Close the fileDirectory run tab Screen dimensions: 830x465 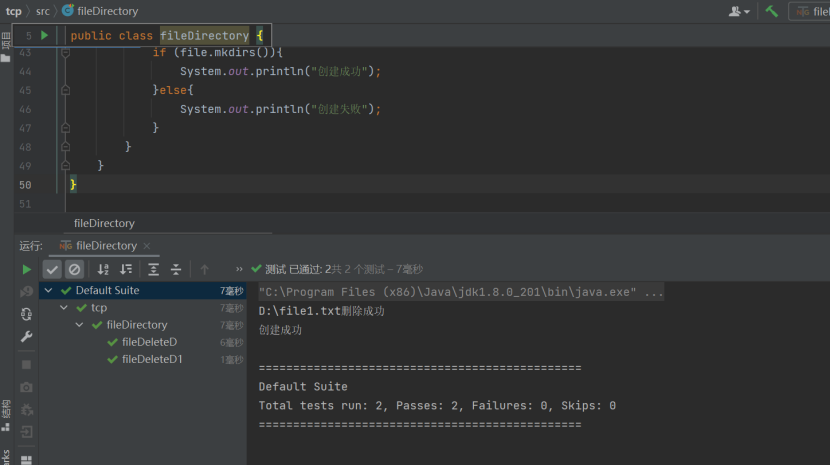click(x=146, y=245)
